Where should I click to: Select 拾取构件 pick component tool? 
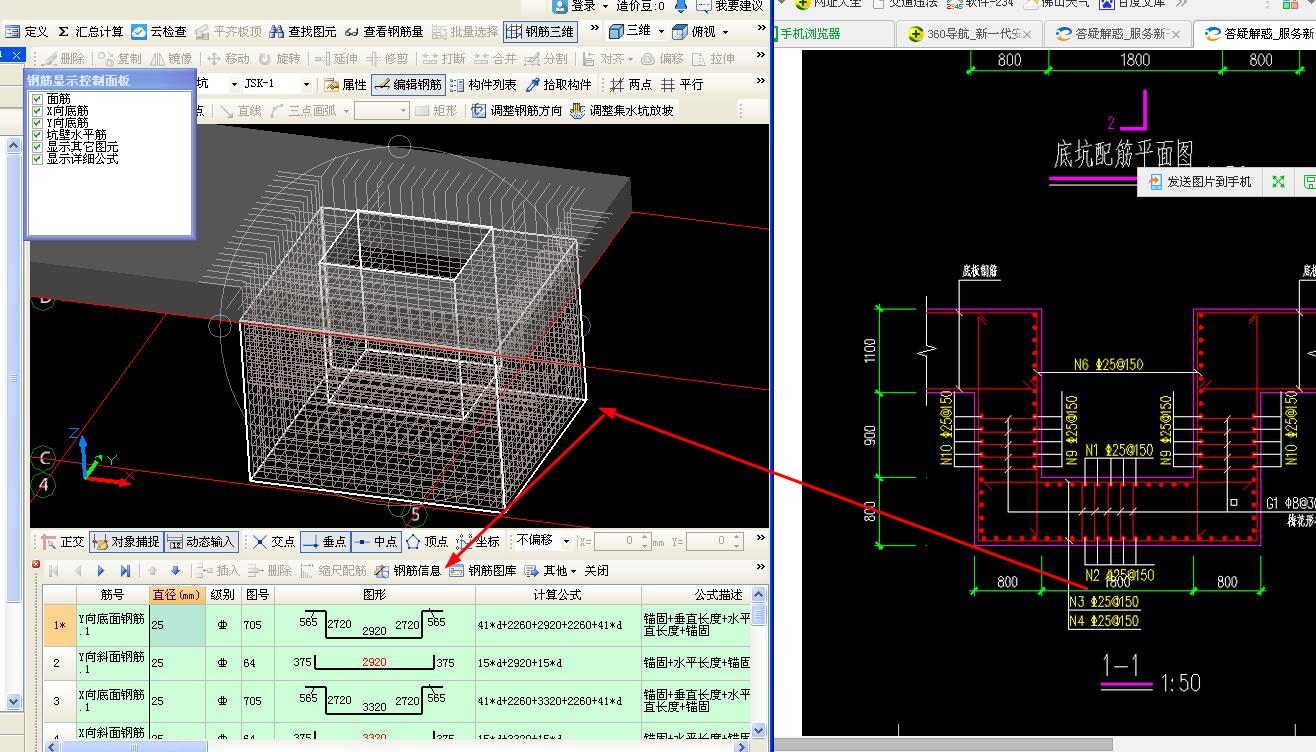point(558,85)
